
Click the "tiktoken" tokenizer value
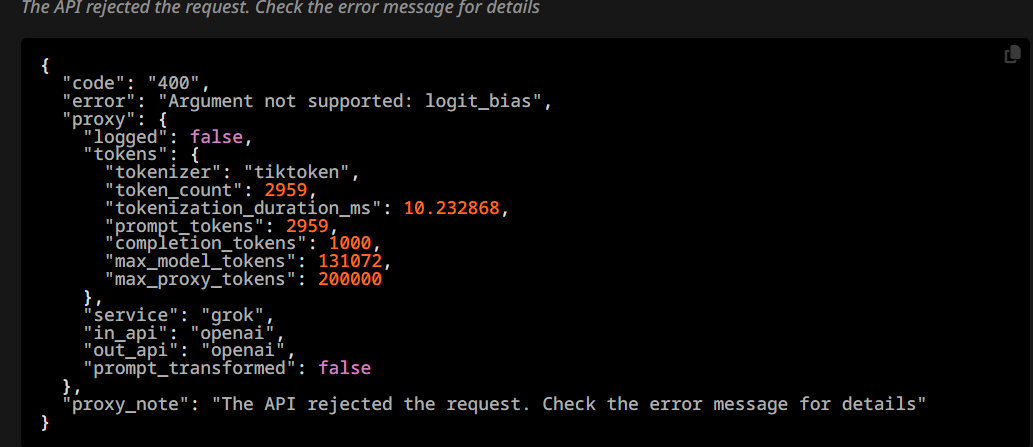click(x=296, y=173)
